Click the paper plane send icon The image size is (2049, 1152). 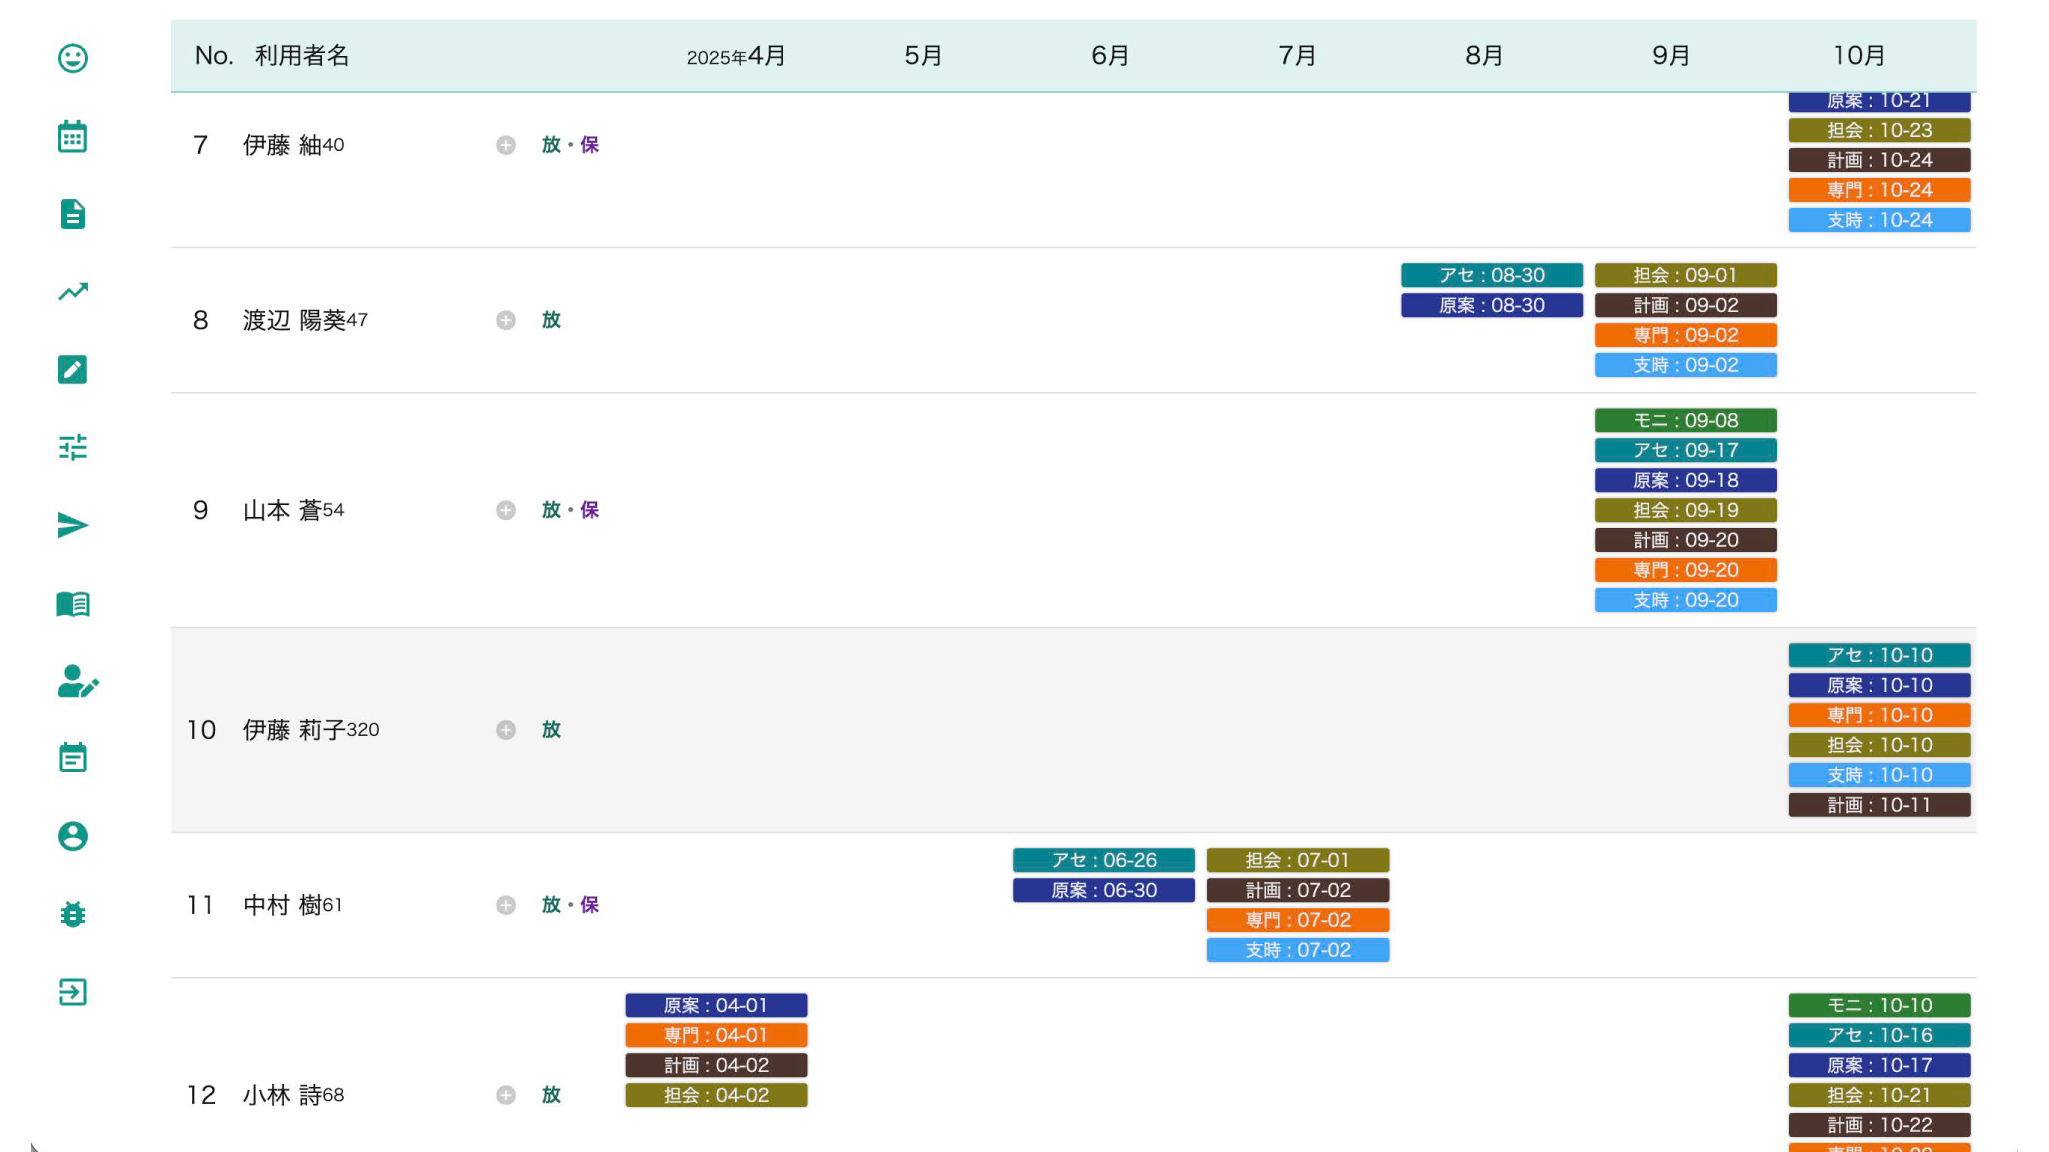(x=72, y=525)
